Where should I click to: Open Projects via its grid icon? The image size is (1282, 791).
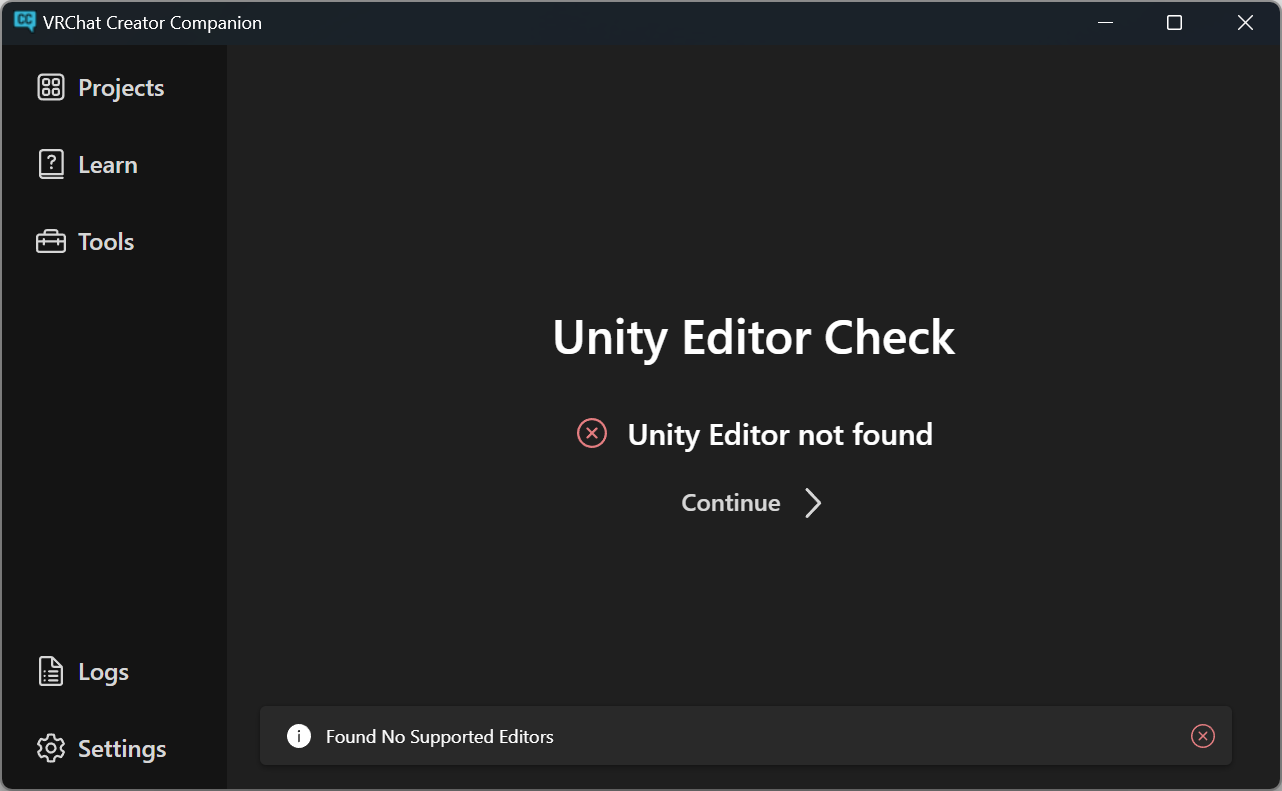point(51,88)
